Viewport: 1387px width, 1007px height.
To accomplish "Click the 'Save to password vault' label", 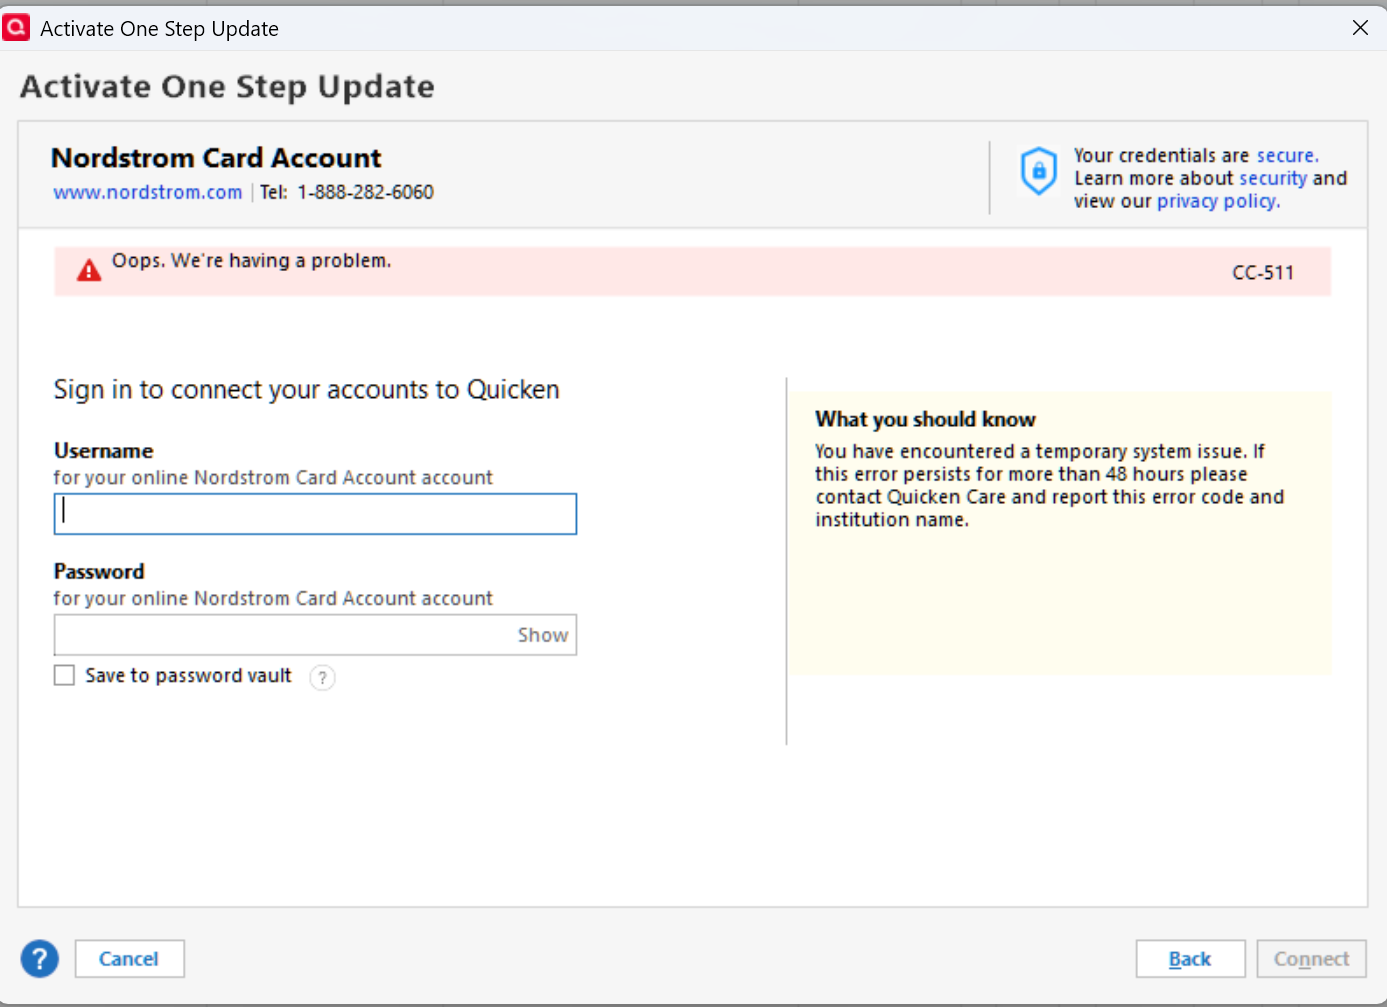I will (188, 676).
